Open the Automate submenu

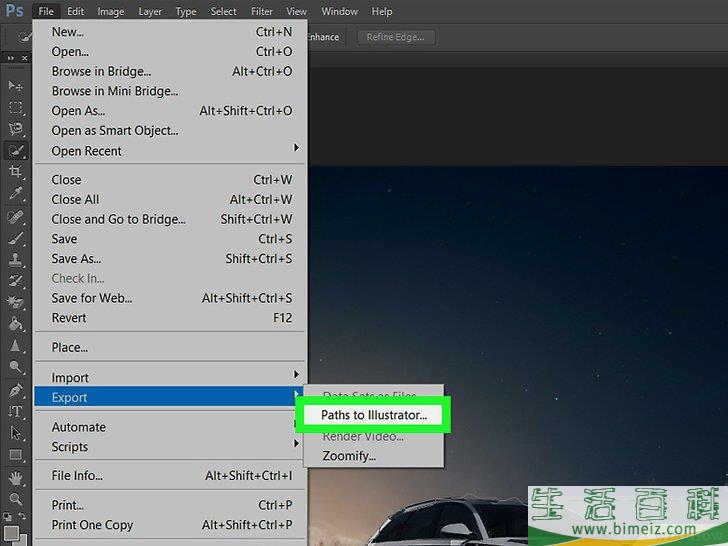click(x=170, y=427)
